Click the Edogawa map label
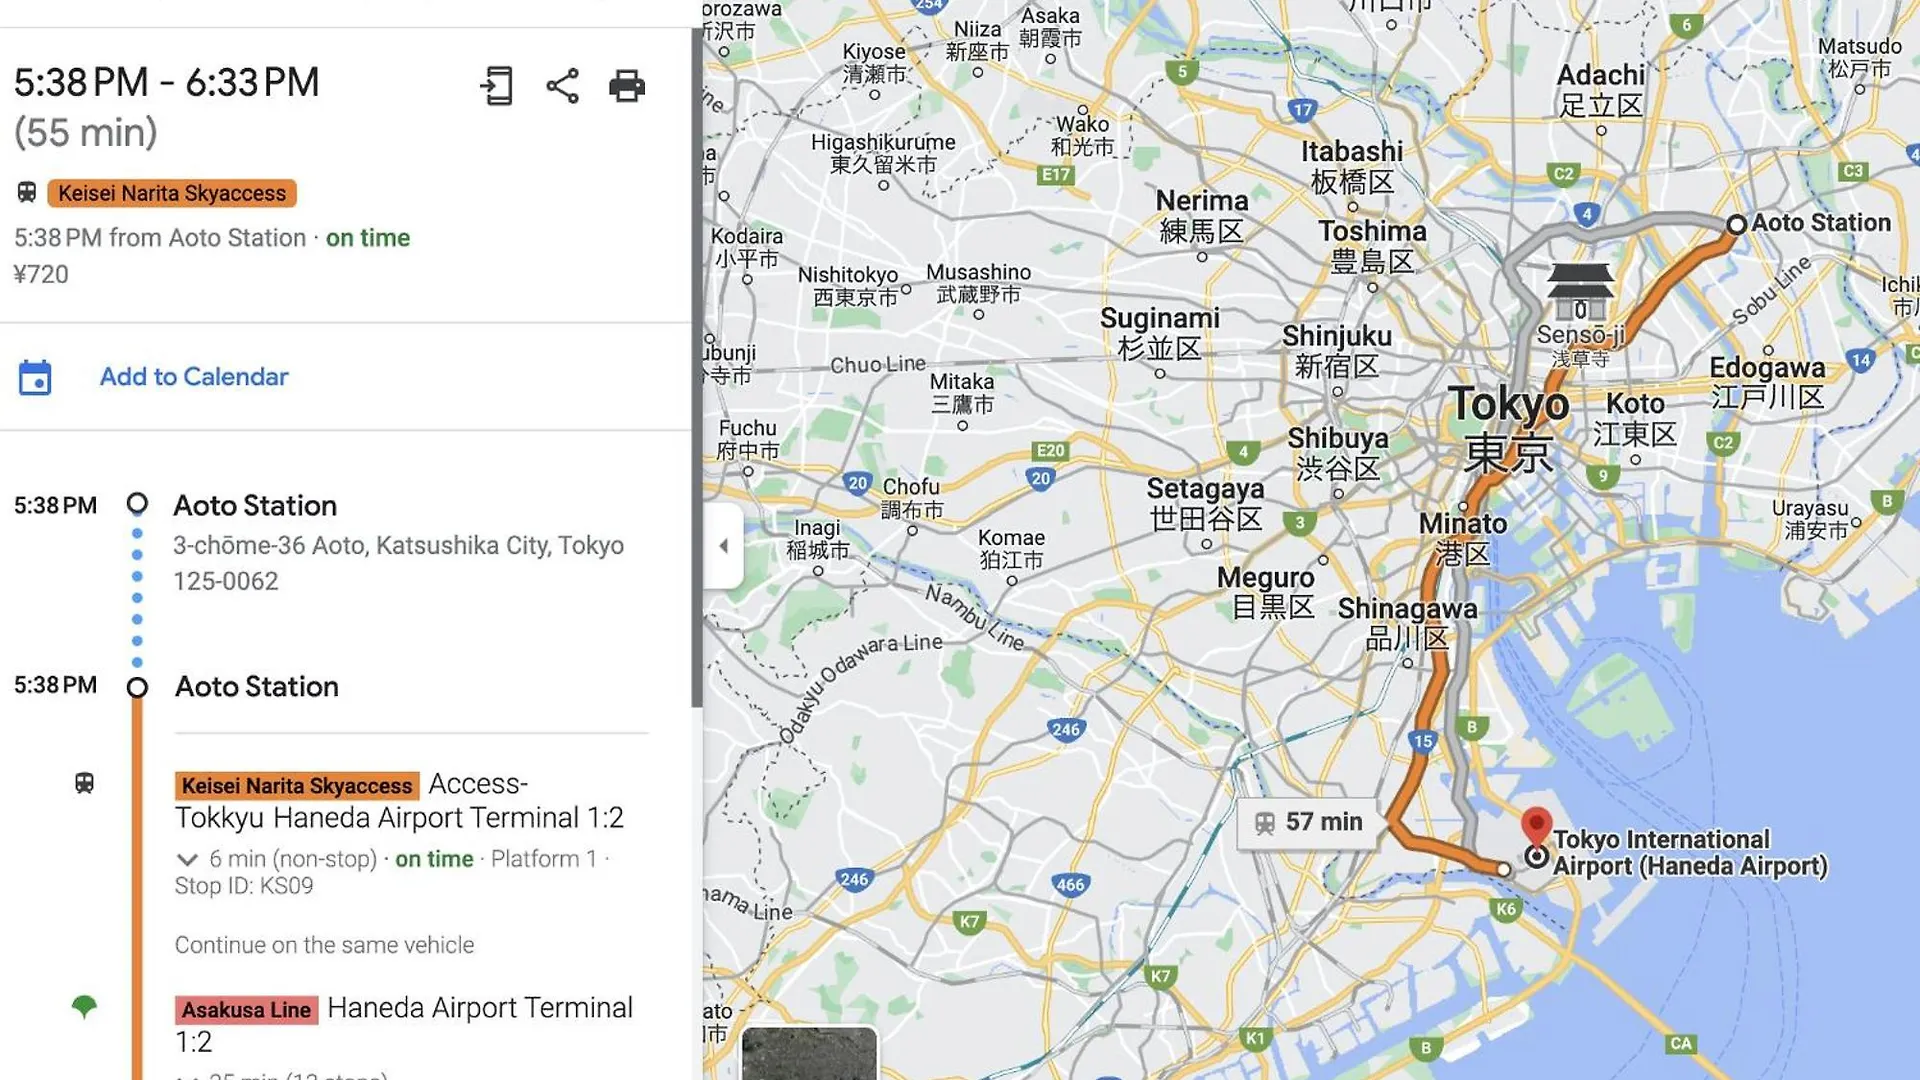1920x1080 pixels. (x=1767, y=382)
